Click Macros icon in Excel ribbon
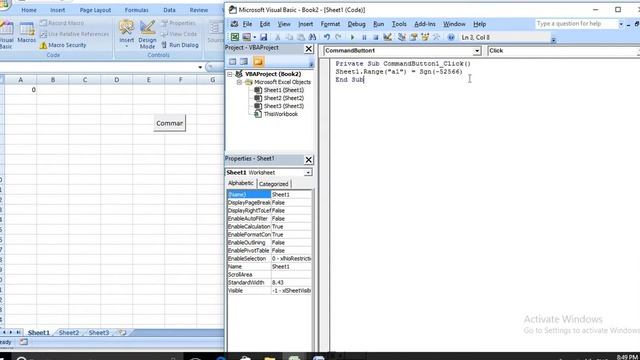Viewport: 640px width, 360px height. 27,33
